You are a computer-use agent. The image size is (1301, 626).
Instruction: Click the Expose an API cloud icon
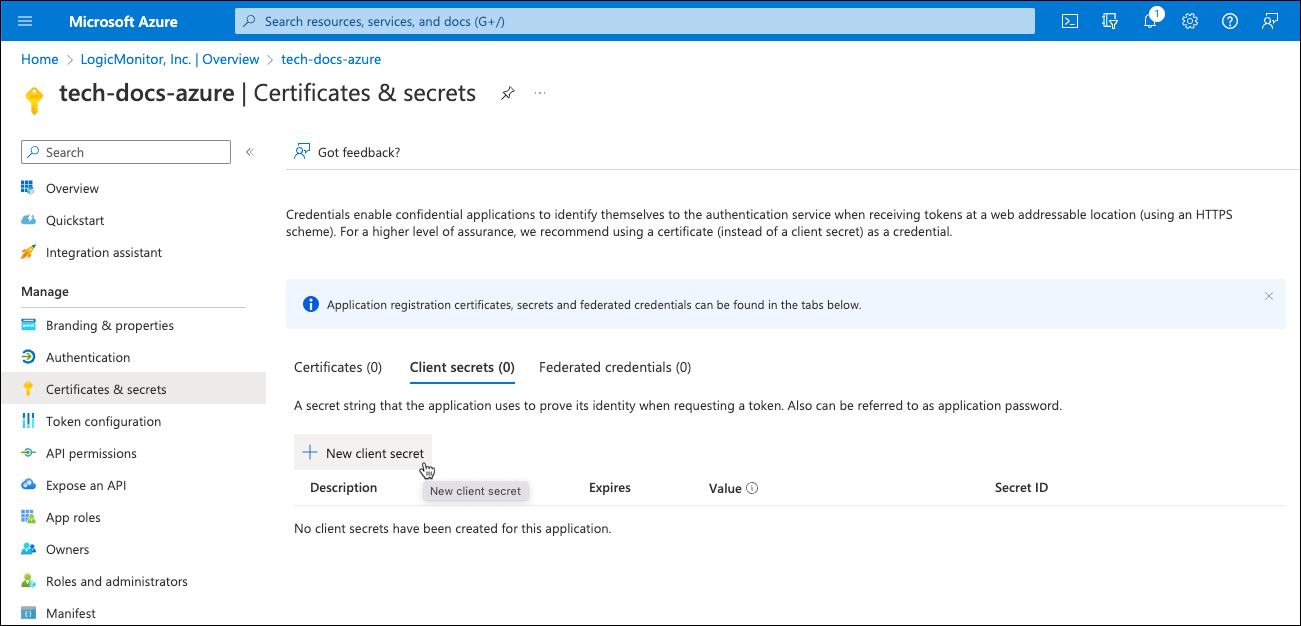click(x=28, y=485)
